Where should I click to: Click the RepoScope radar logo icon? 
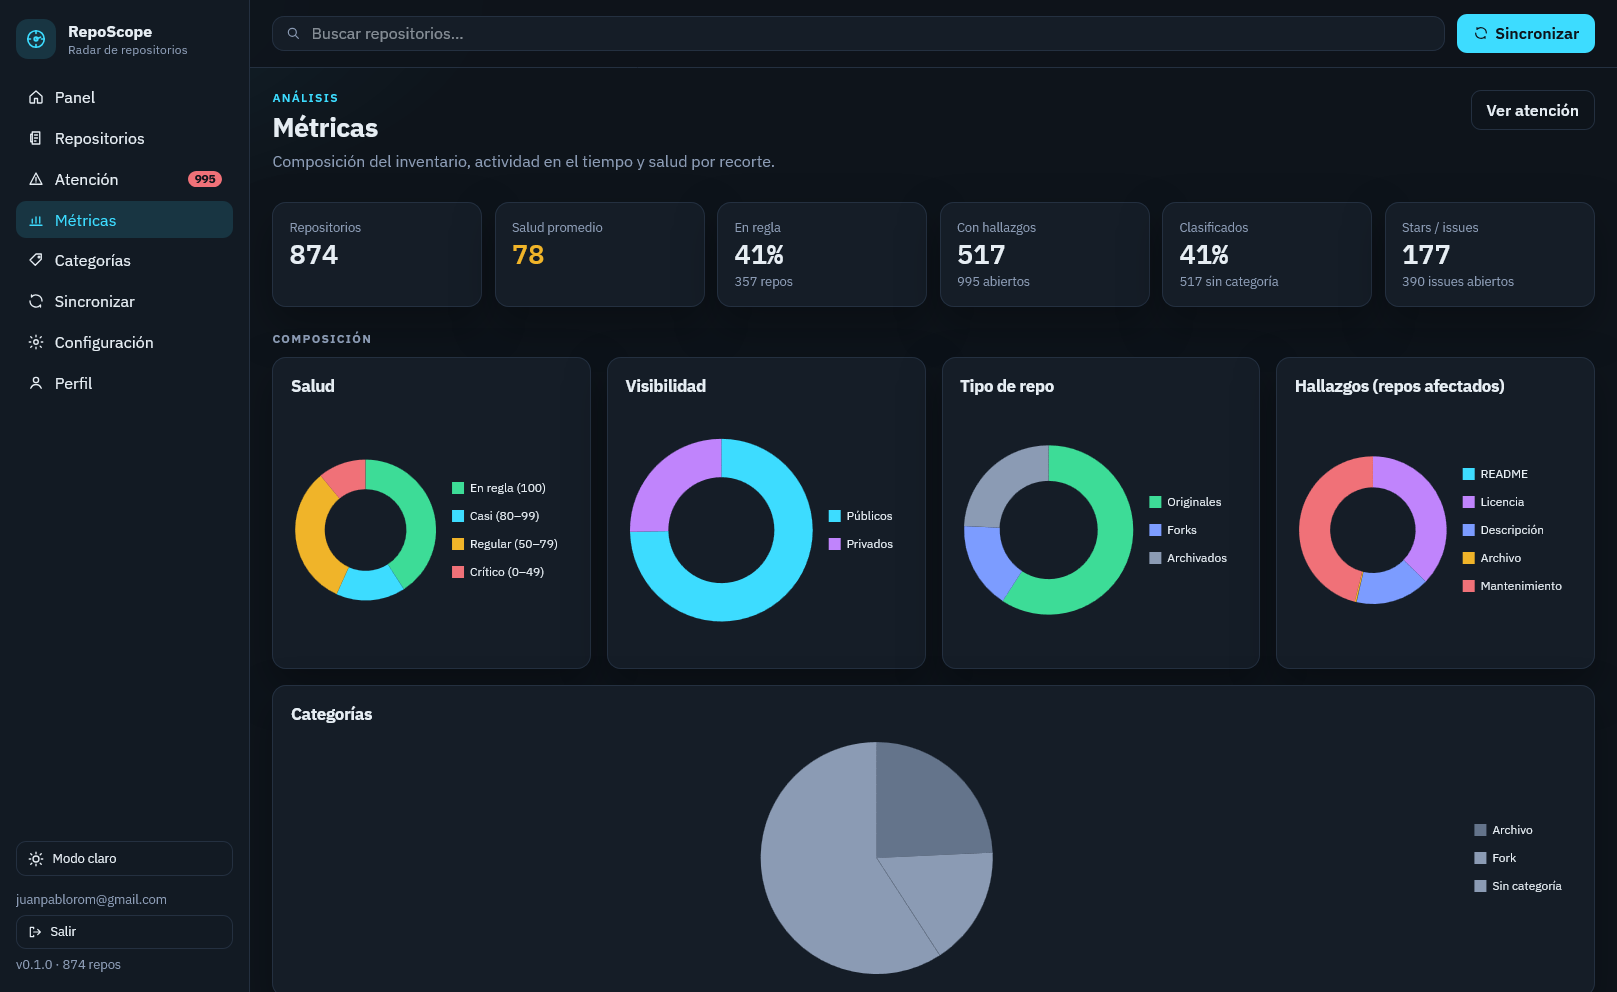(x=36, y=39)
